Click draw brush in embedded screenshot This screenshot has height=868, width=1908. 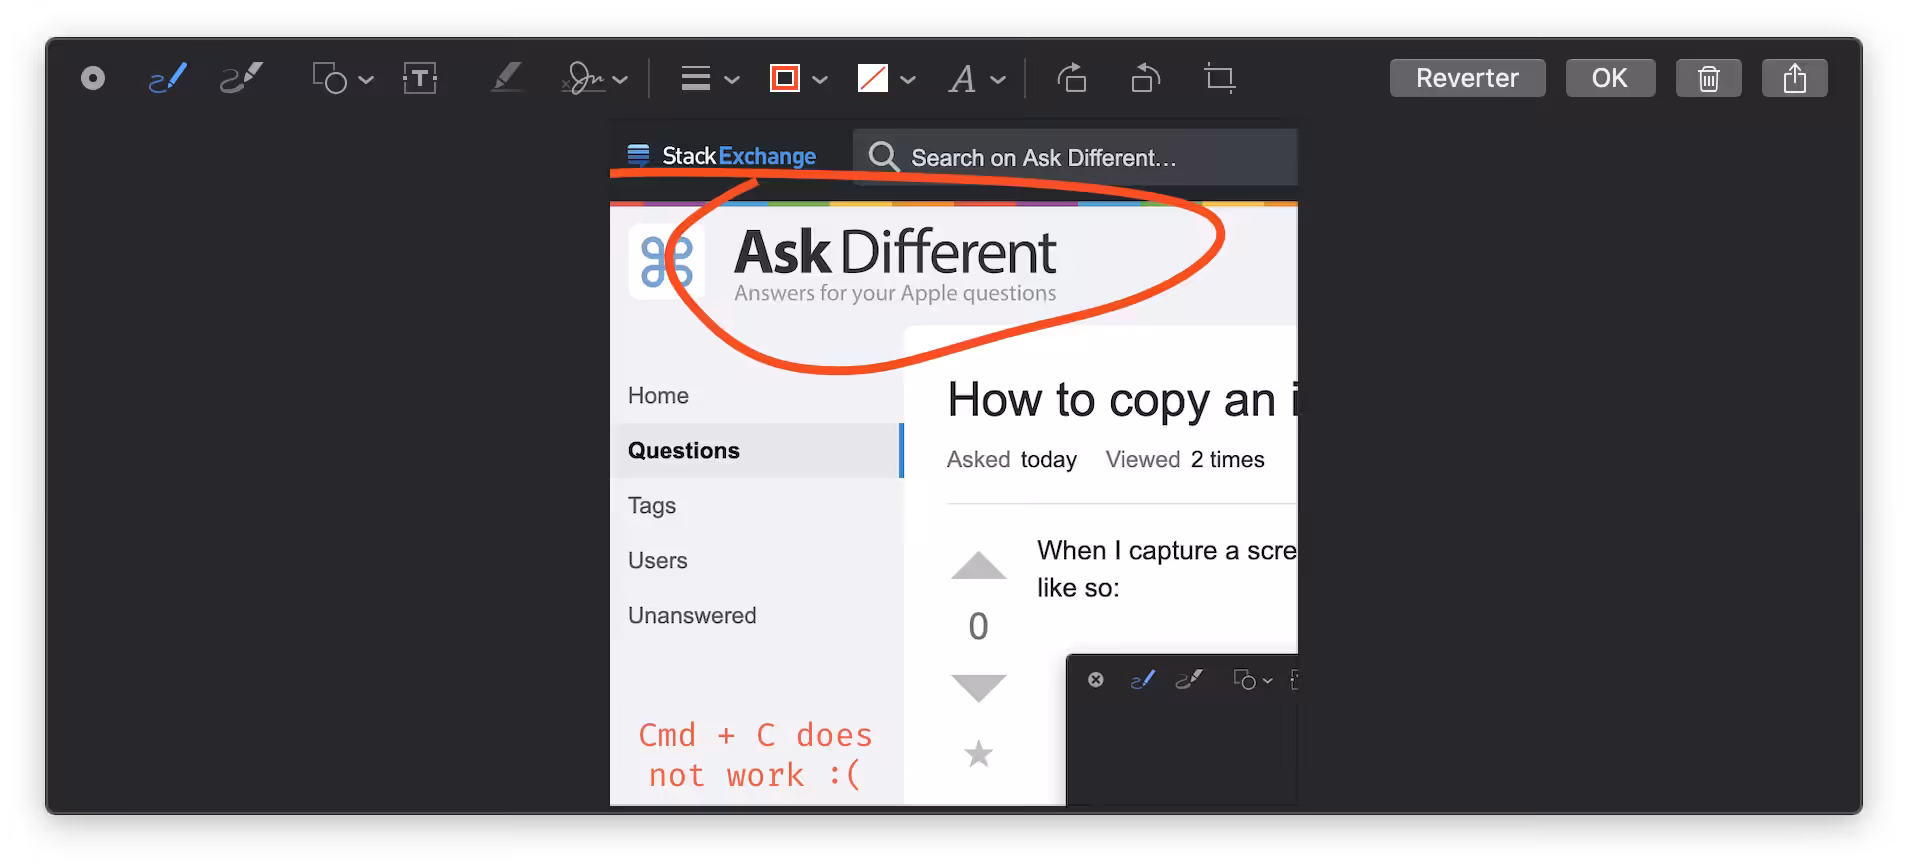tap(1188, 680)
